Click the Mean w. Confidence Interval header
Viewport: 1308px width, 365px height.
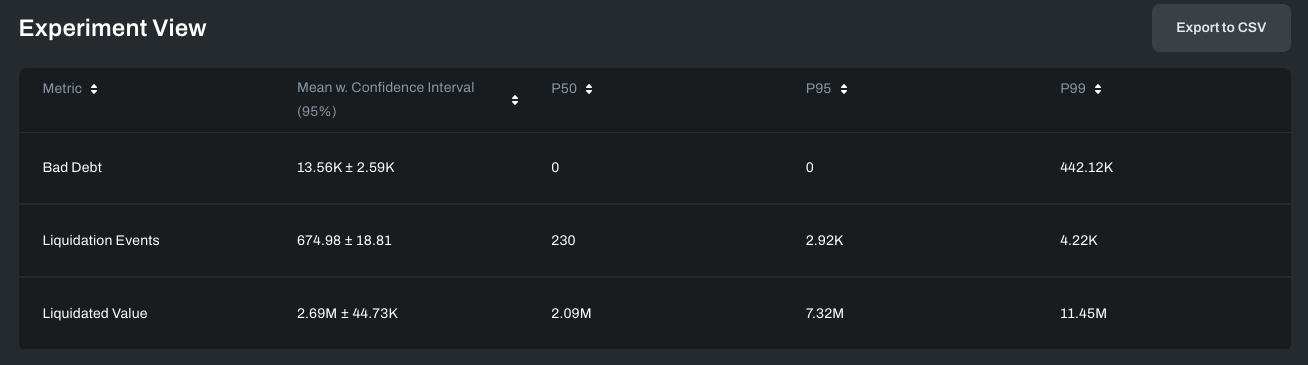386,100
